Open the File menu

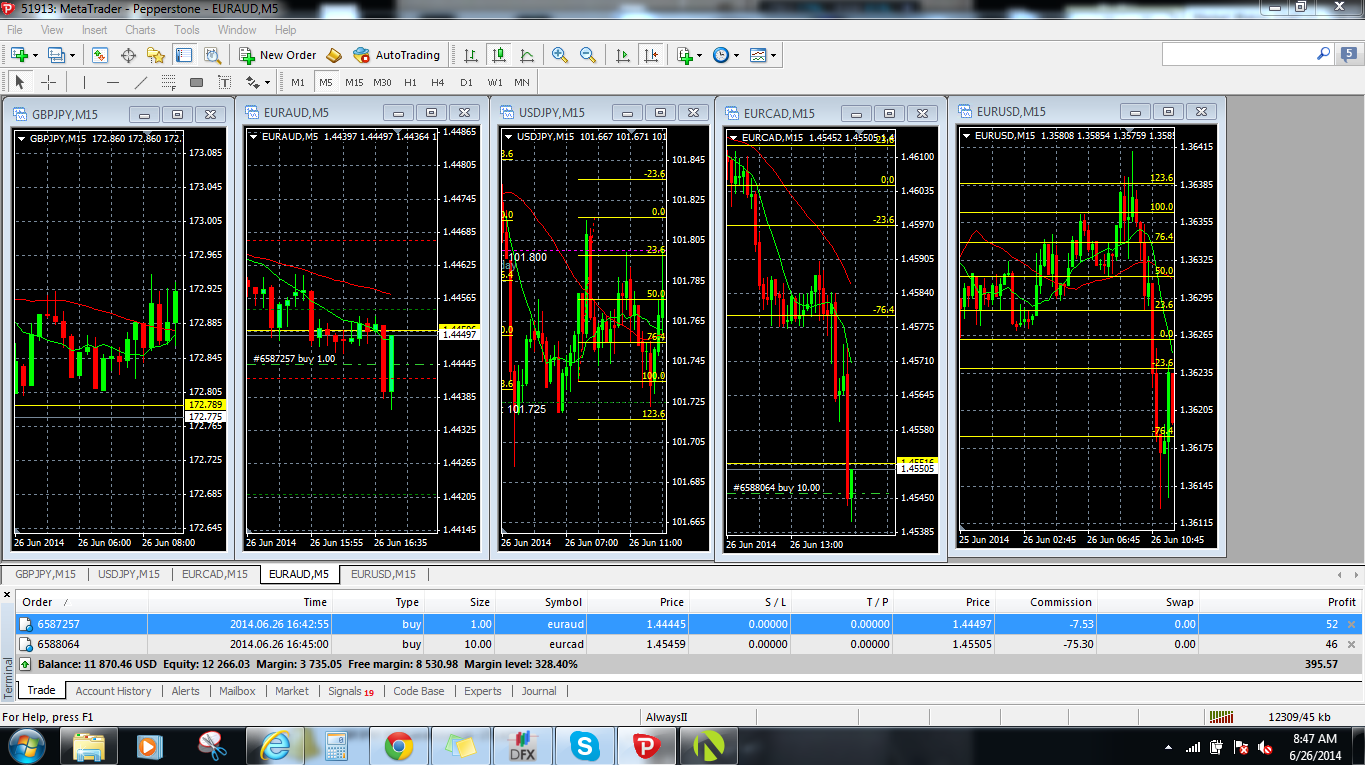click(15, 30)
